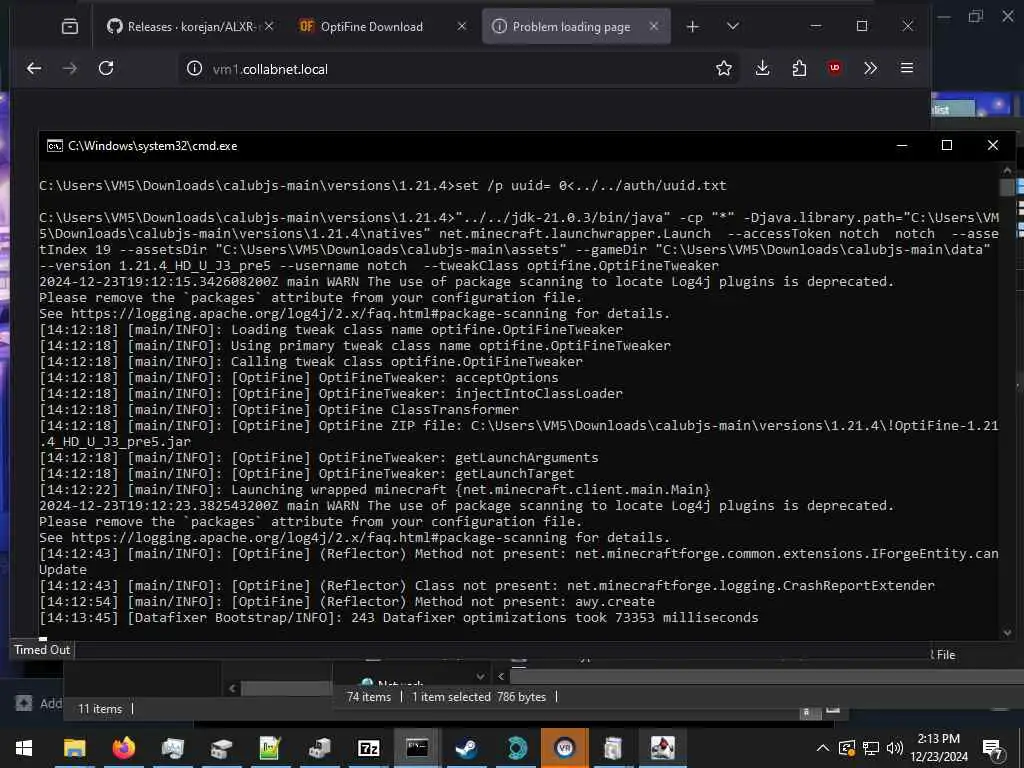Open the network tray icon
This screenshot has width=1024, height=768.
(871, 748)
